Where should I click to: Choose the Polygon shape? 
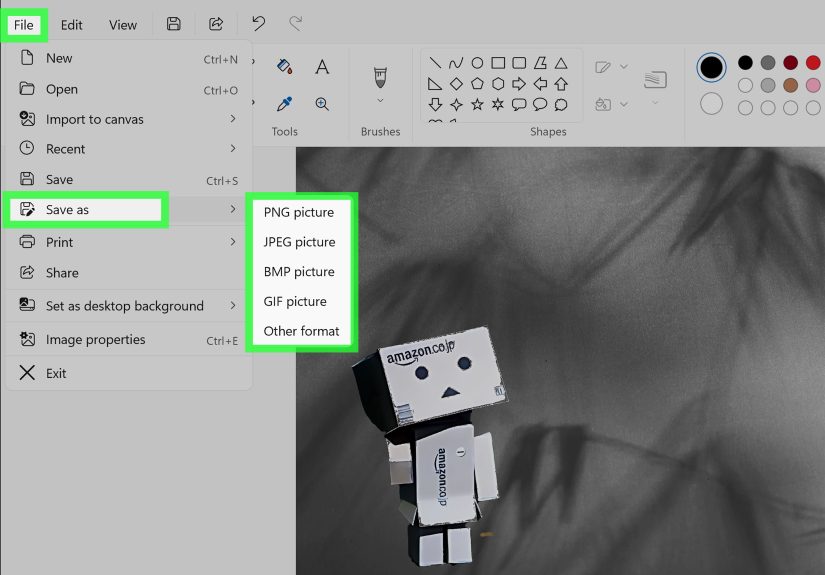540,63
